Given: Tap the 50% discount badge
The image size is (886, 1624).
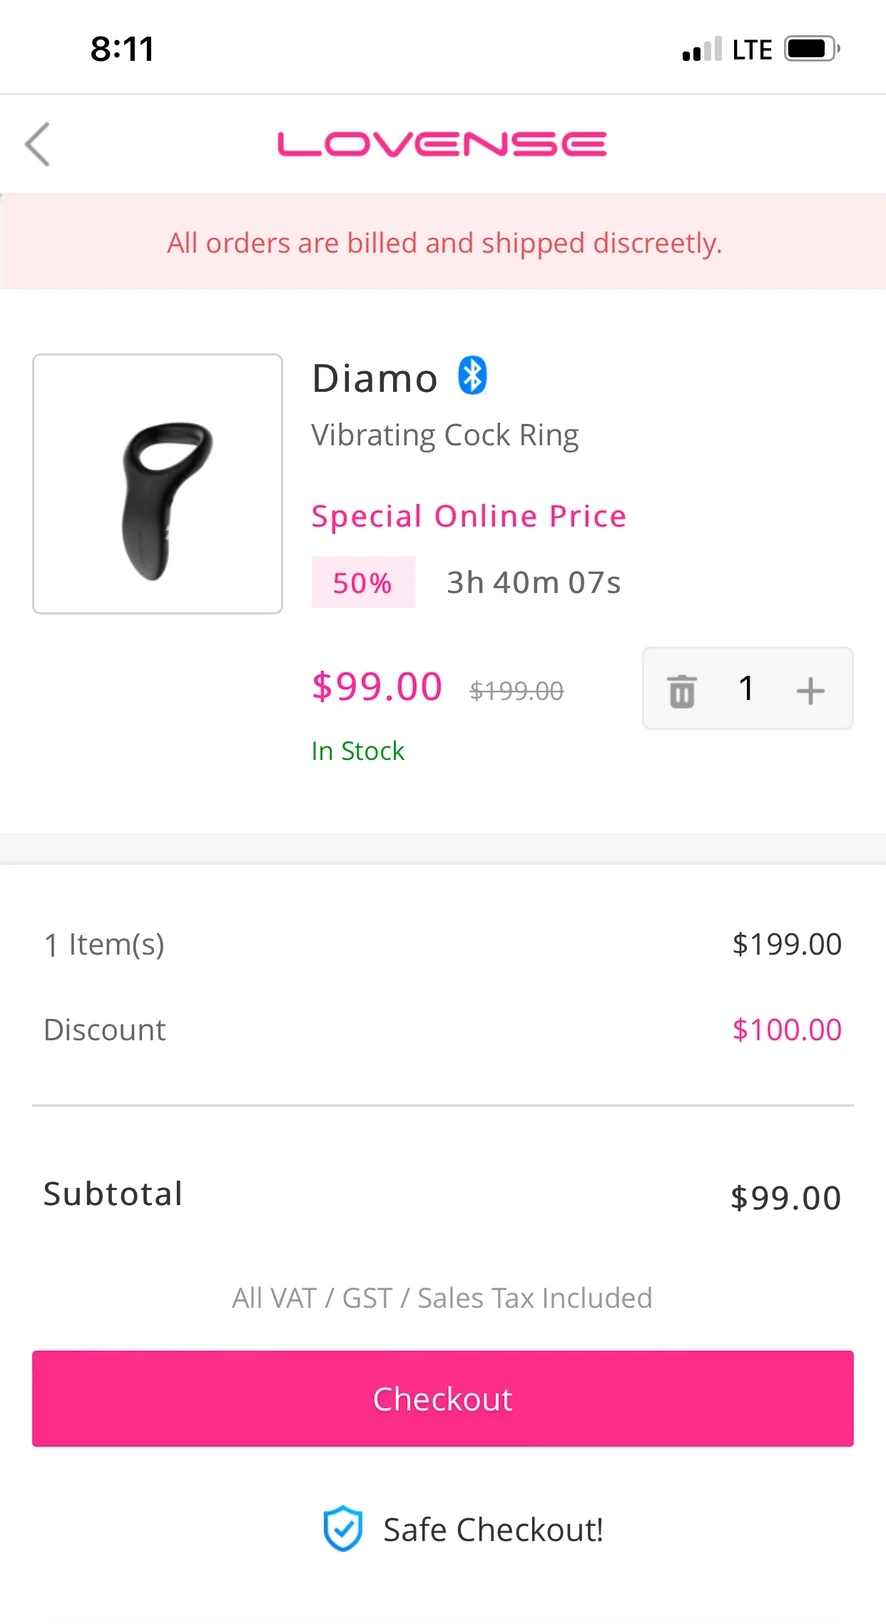Looking at the screenshot, I should click(363, 582).
